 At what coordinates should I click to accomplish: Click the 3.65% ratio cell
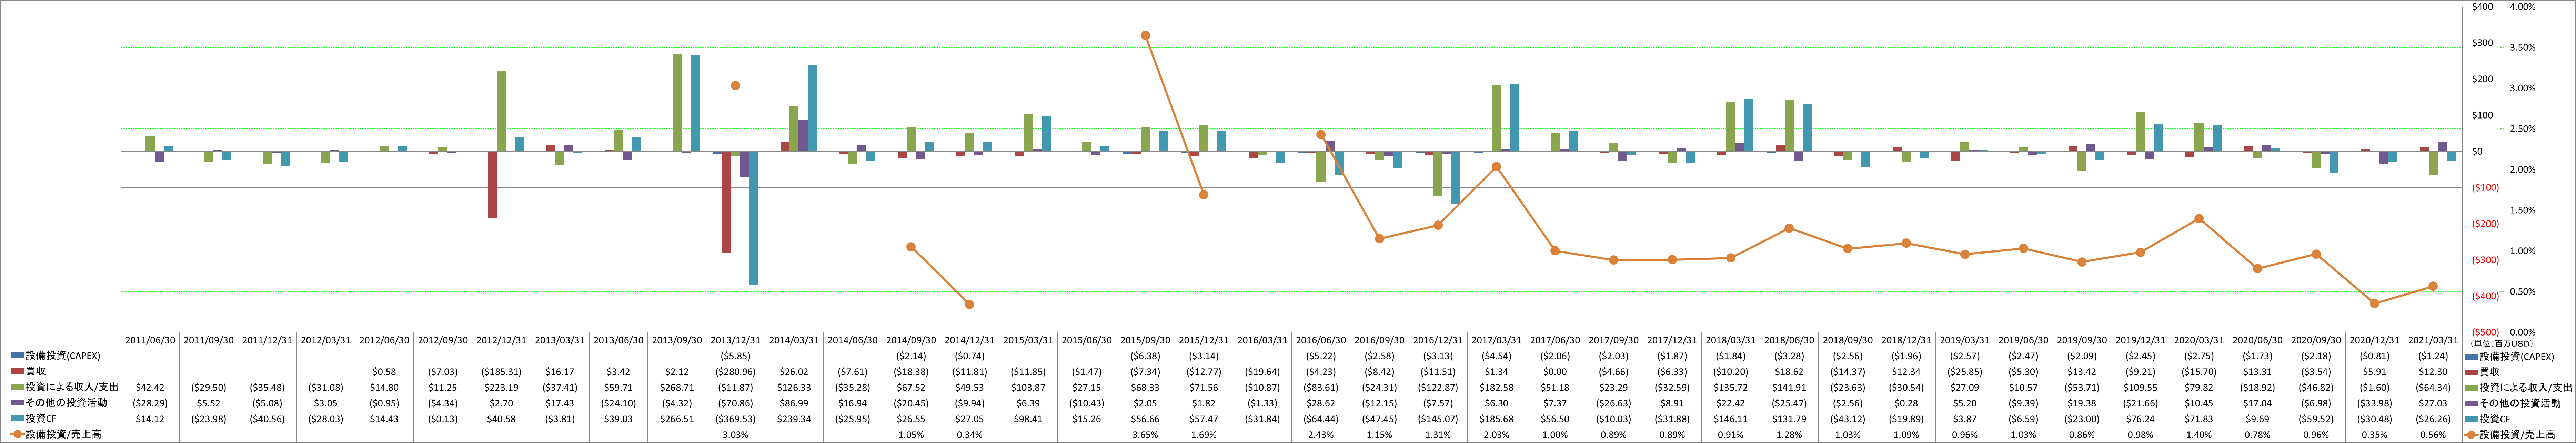(x=1145, y=435)
